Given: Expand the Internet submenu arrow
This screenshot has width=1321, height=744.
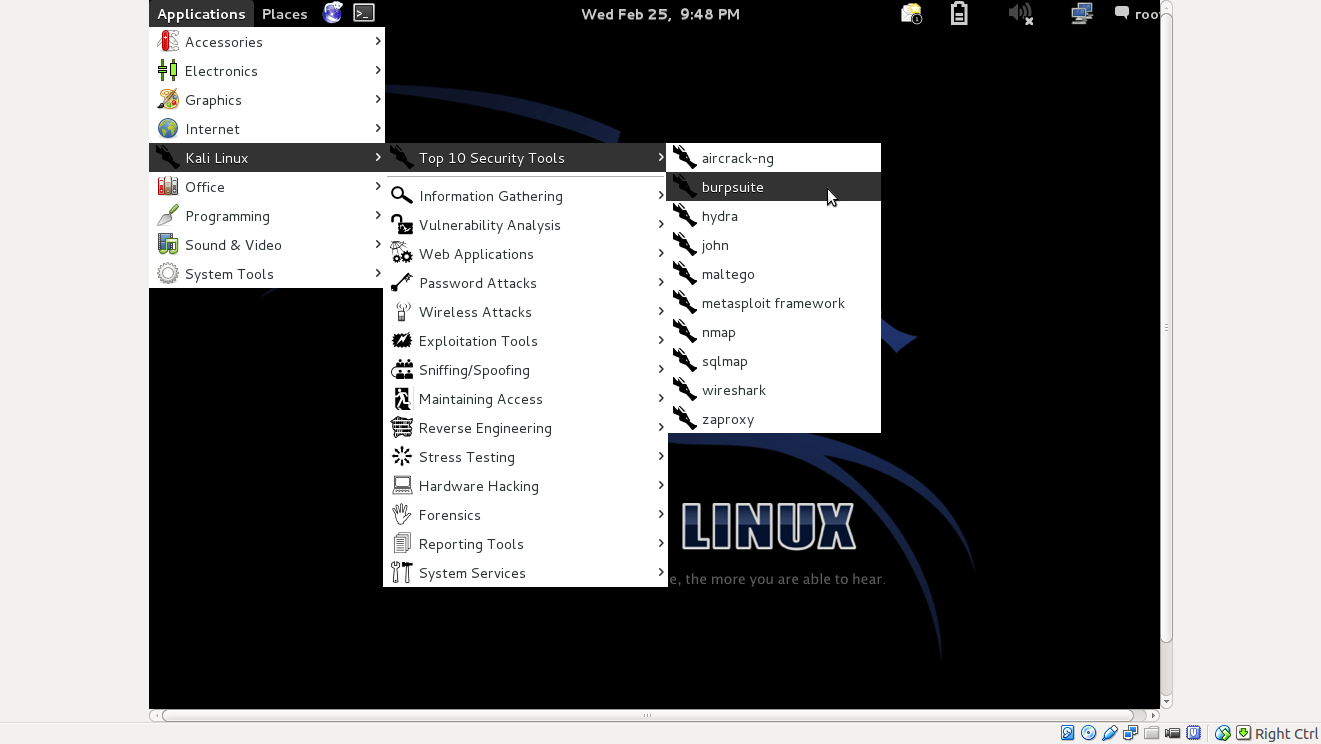Looking at the screenshot, I should click(378, 128).
